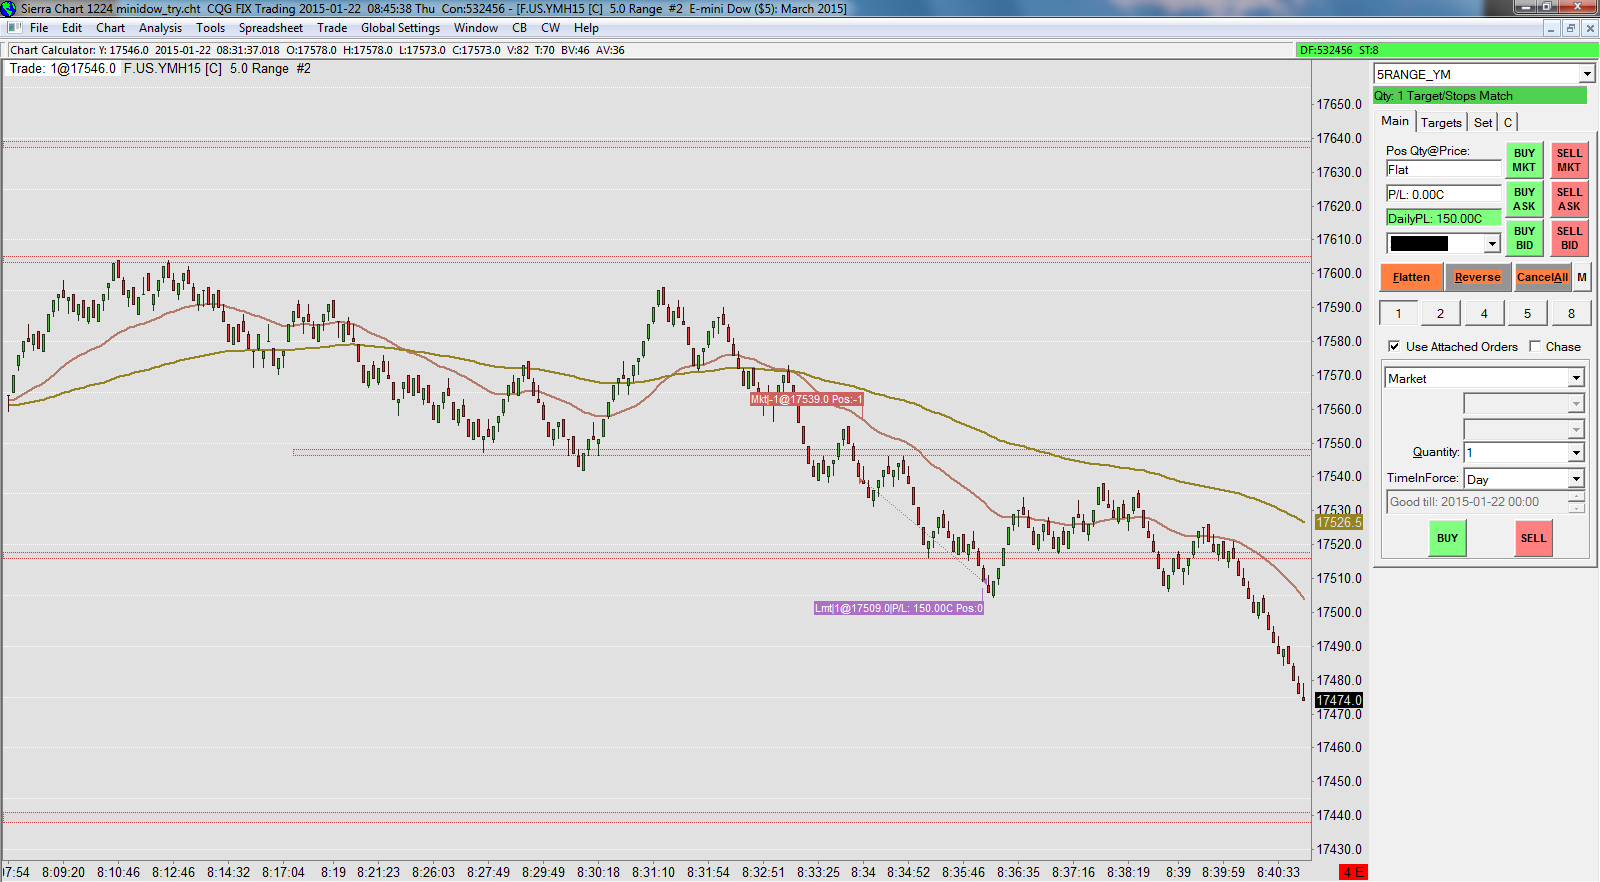Image resolution: width=1600 pixels, height=882 pixels.
Task: Switch to the Set tab
Action: pyautogui.click(x=1483, y=122)
